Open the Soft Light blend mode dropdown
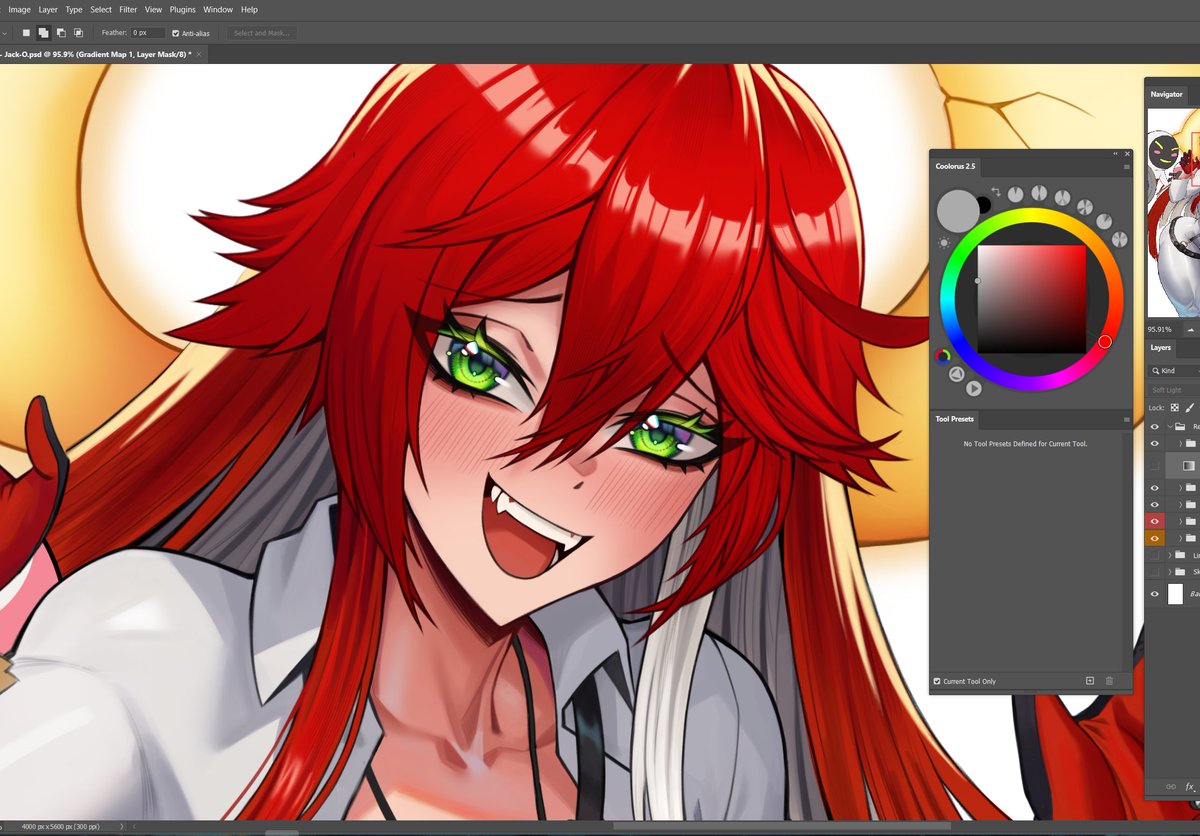The width and height of the screenshot is (1200, 836). [x=1175, y=390]
